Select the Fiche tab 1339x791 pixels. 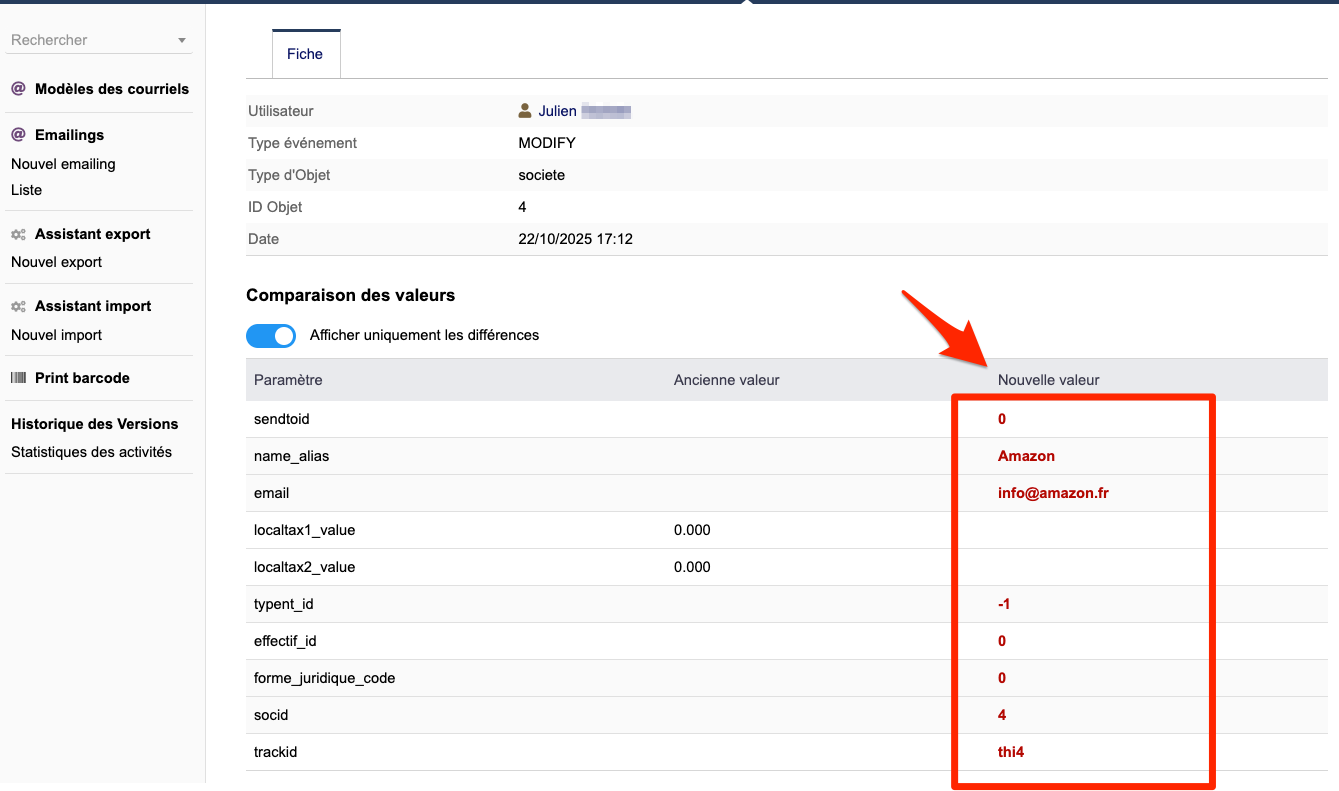305,54
